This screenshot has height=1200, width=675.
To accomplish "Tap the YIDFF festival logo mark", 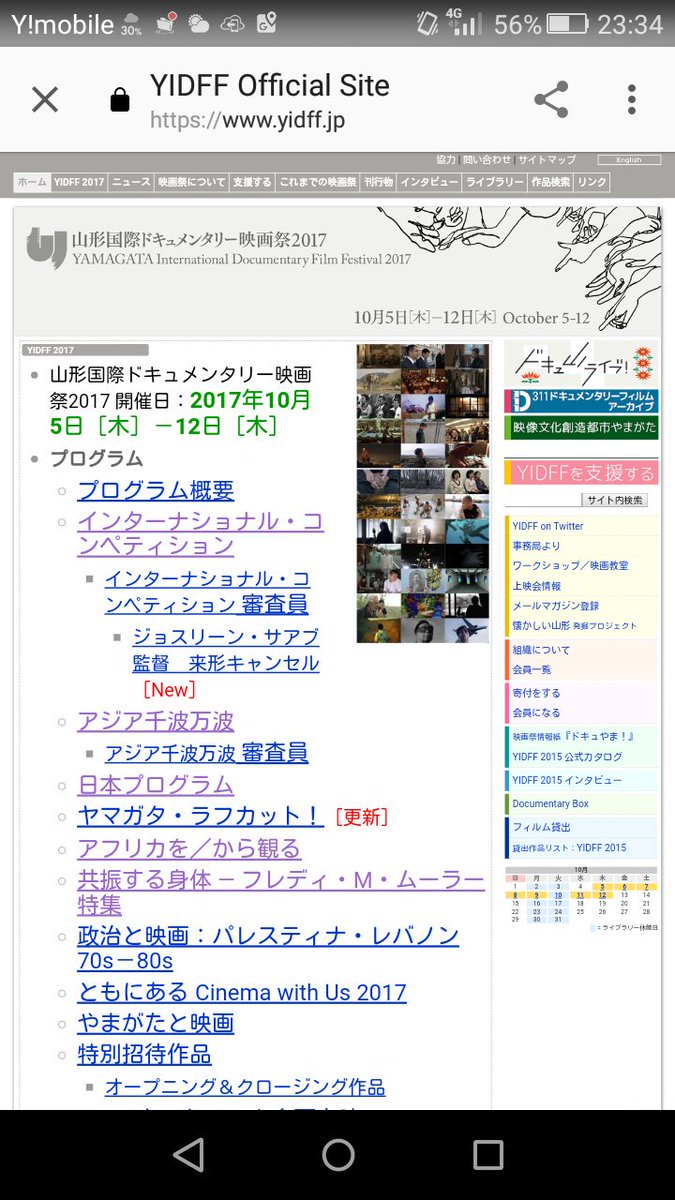I will tap(47, 248).
